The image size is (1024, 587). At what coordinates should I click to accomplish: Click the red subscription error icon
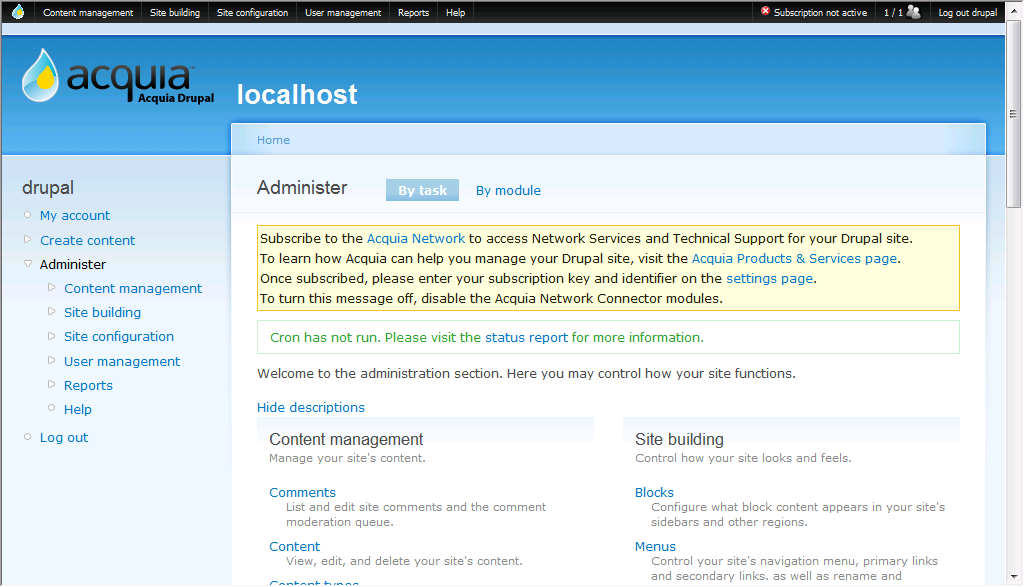(x=765, y=11)
